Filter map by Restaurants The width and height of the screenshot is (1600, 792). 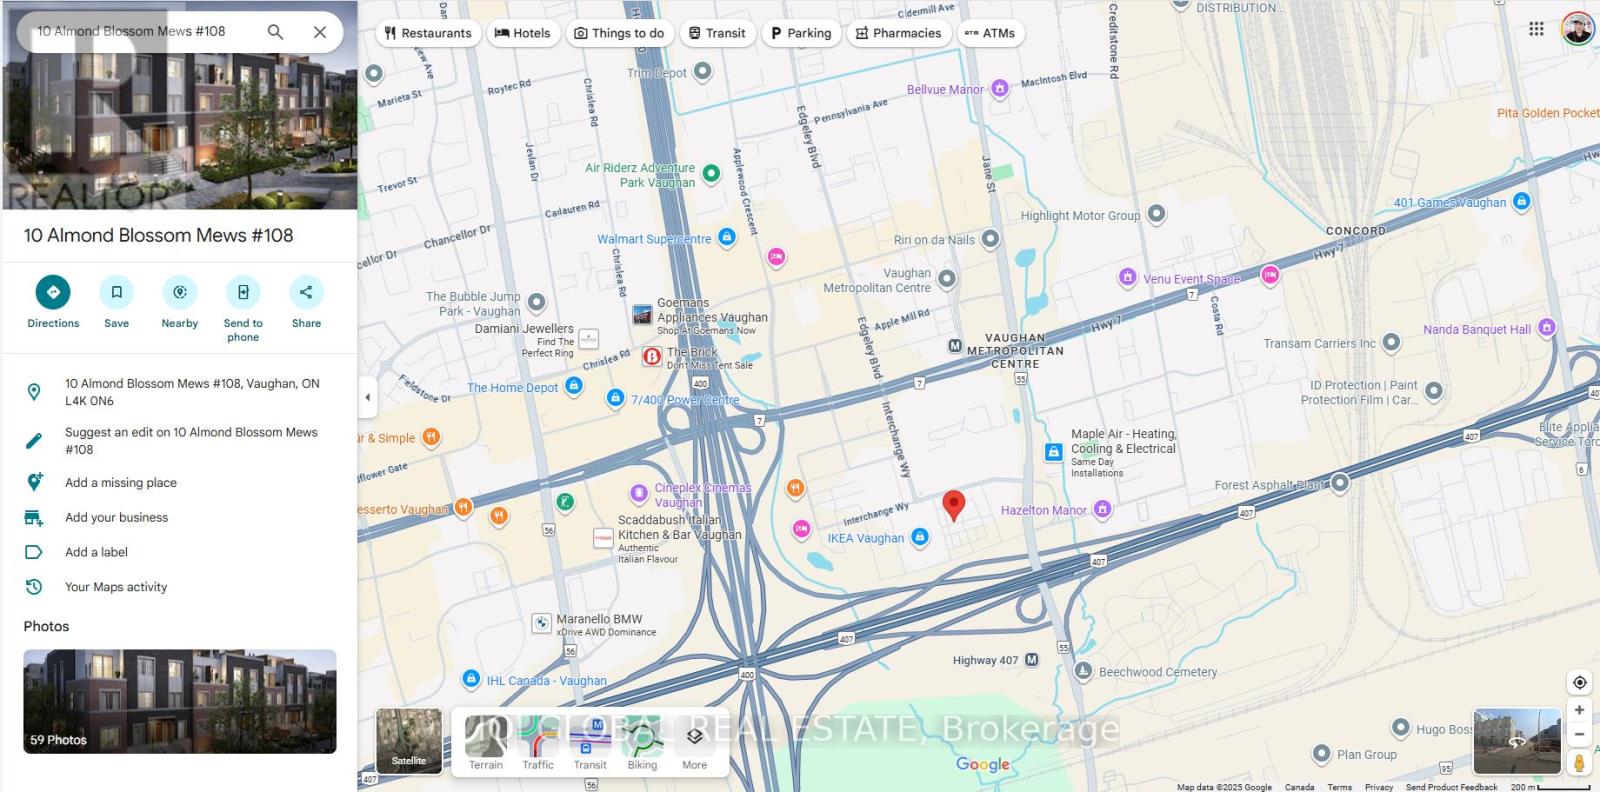pyautogui.click(x=428, y=33)
